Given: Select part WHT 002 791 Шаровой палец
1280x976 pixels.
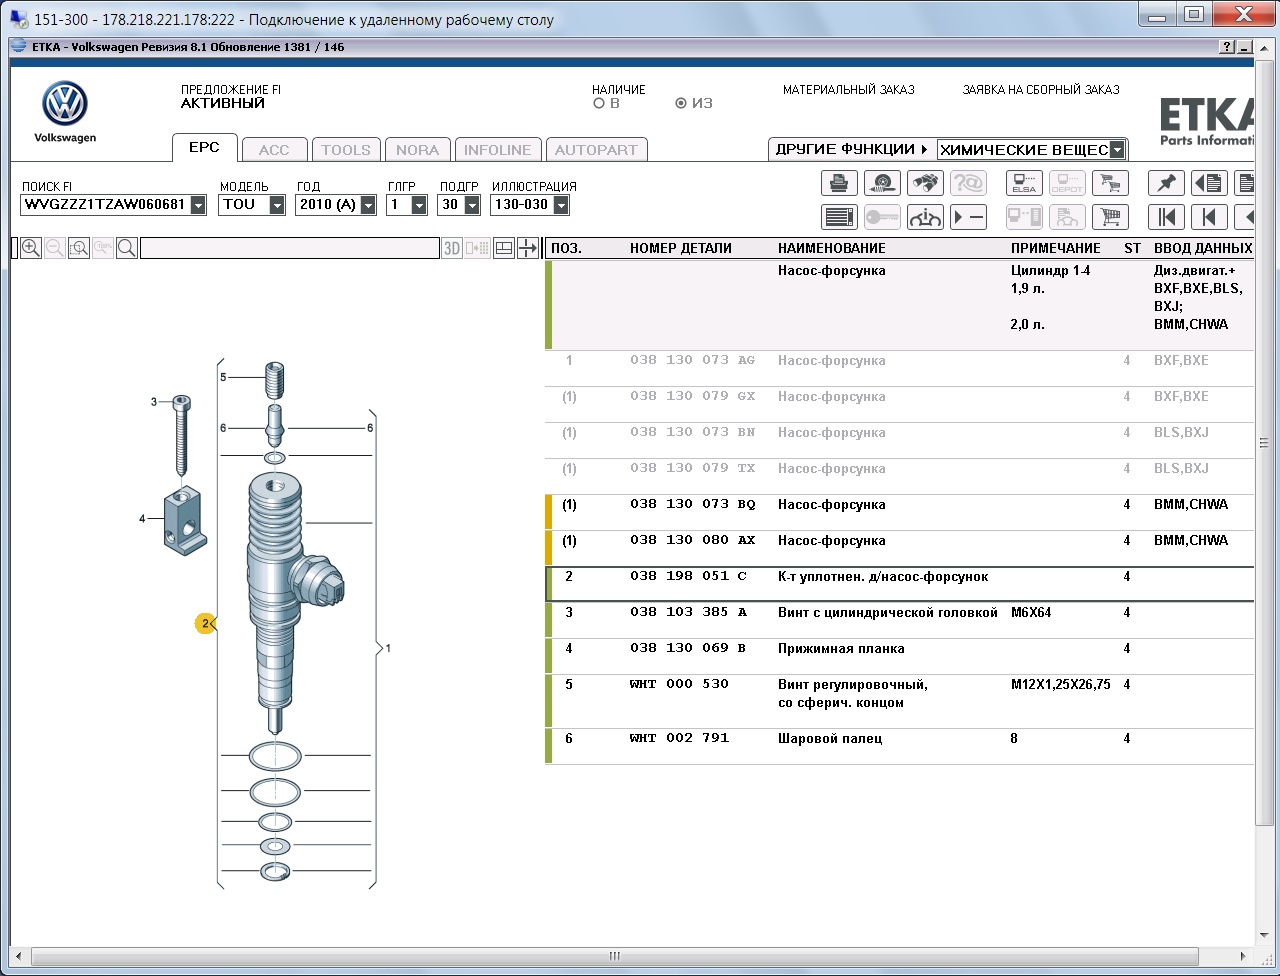Looking at the screenshot, I should (x=900, y=746).
